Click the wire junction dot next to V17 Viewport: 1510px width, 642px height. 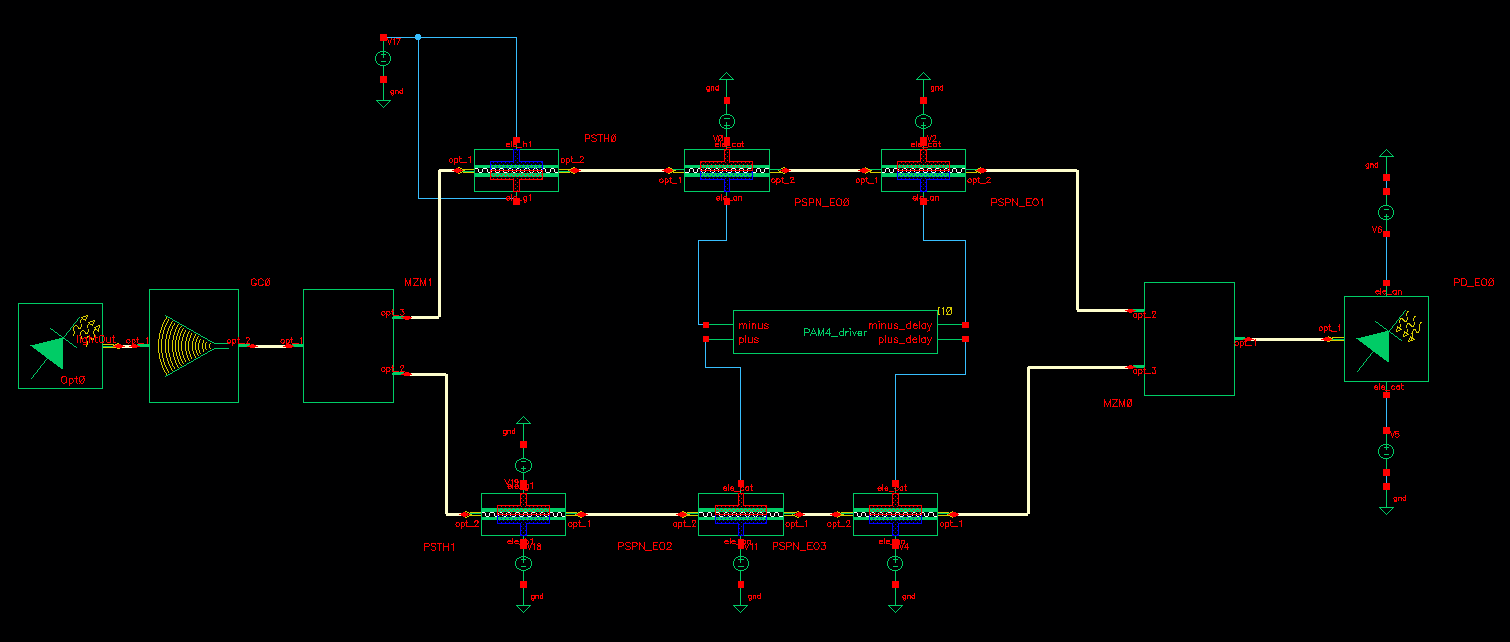(418, 37)
